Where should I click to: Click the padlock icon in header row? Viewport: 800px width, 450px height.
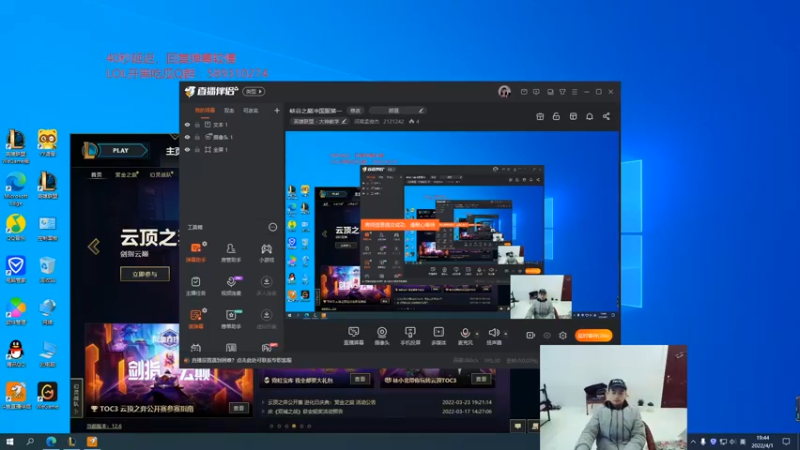click(556, 117)
